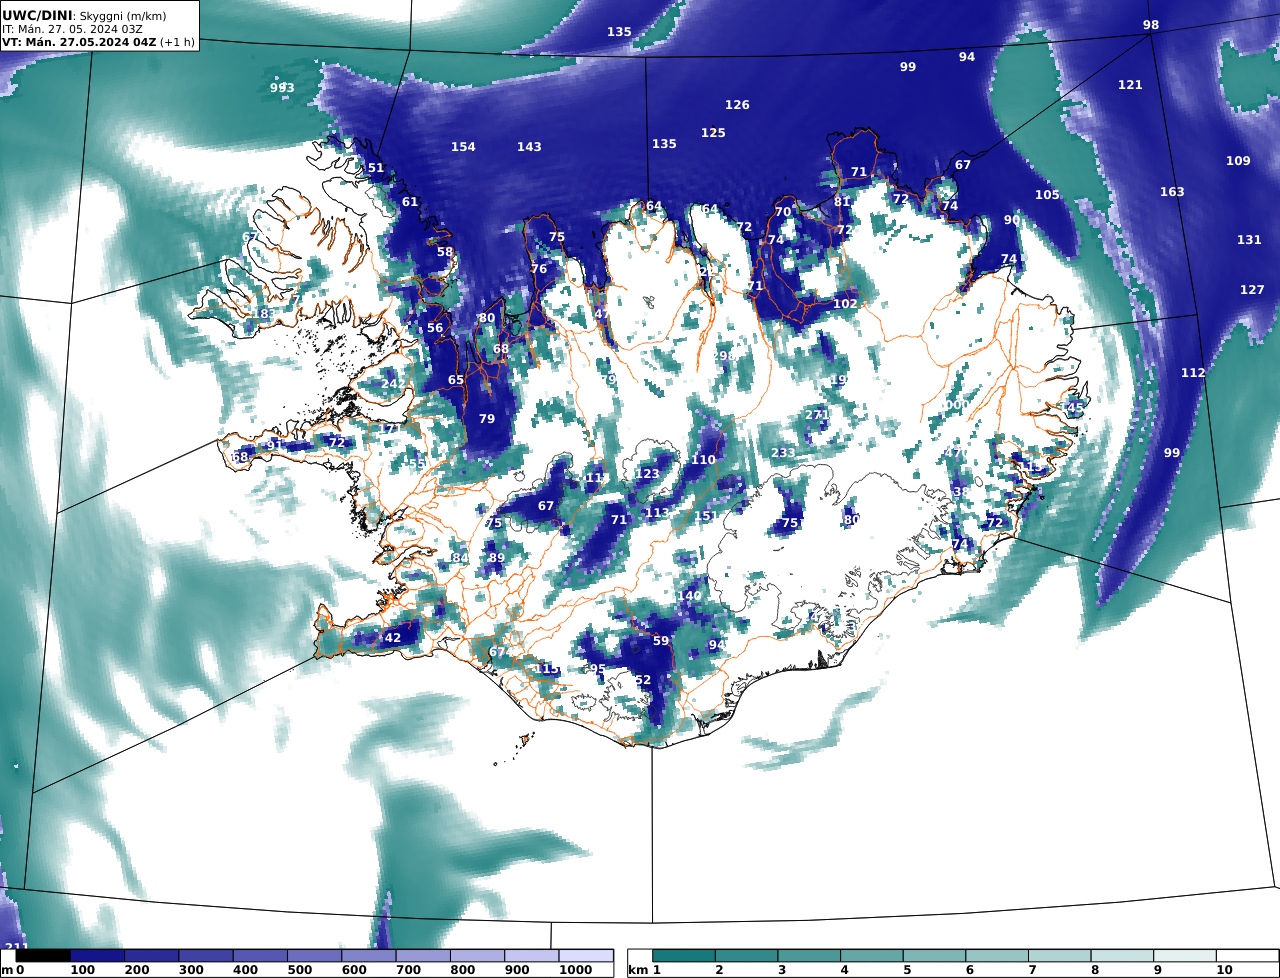The image size is (1280, 978).
Task: Click the value 242
Action: [x=393, y=384]
